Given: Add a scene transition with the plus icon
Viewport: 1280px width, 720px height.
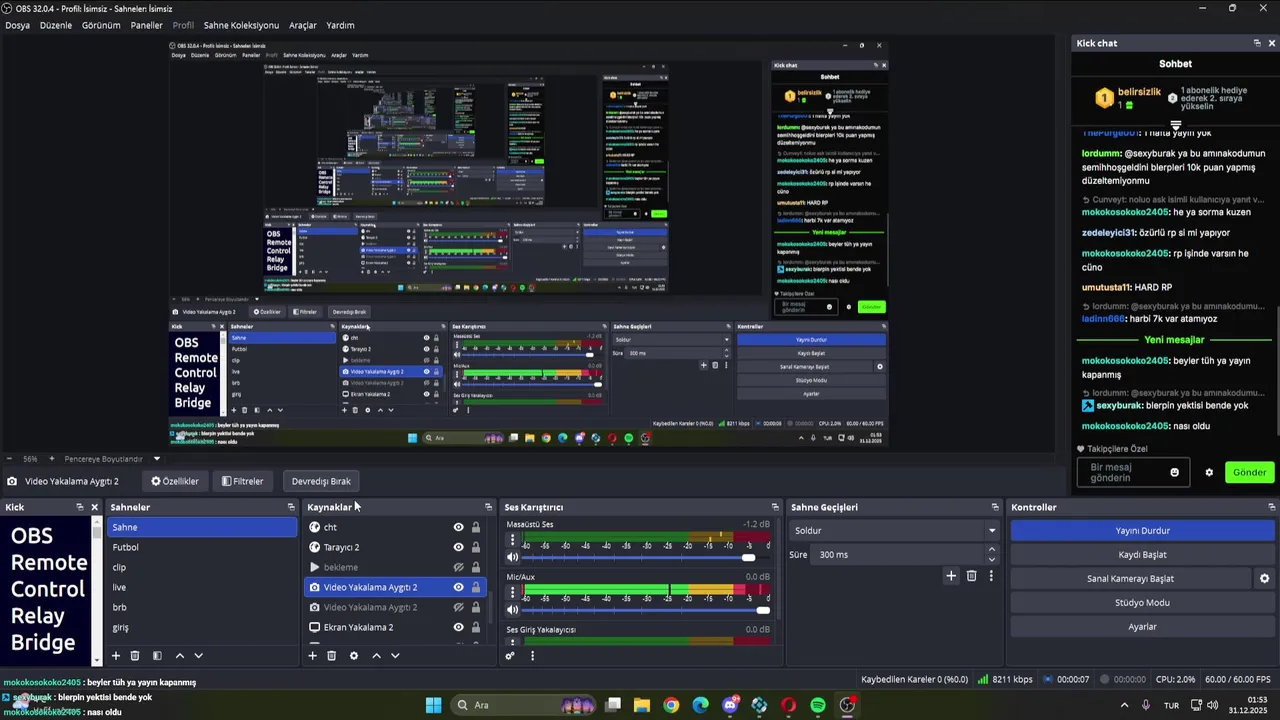Looking at the screenshot, I should tap(951, 576).
